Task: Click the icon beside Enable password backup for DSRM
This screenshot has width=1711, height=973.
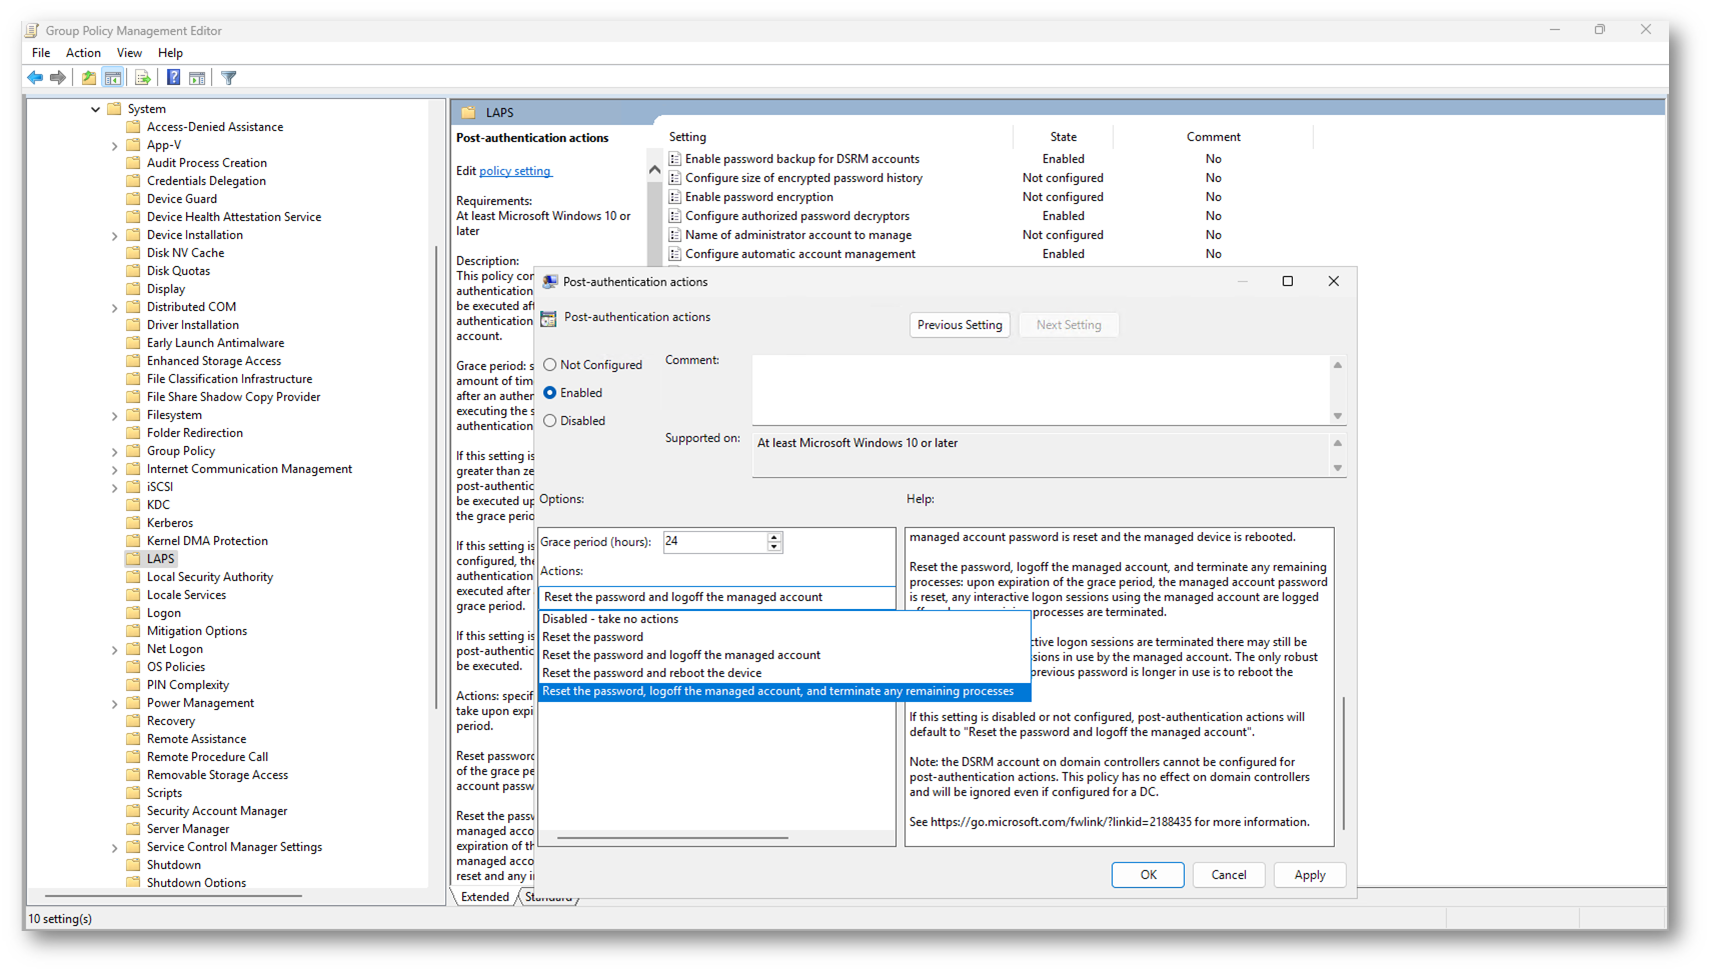Action: coord(675,159)
